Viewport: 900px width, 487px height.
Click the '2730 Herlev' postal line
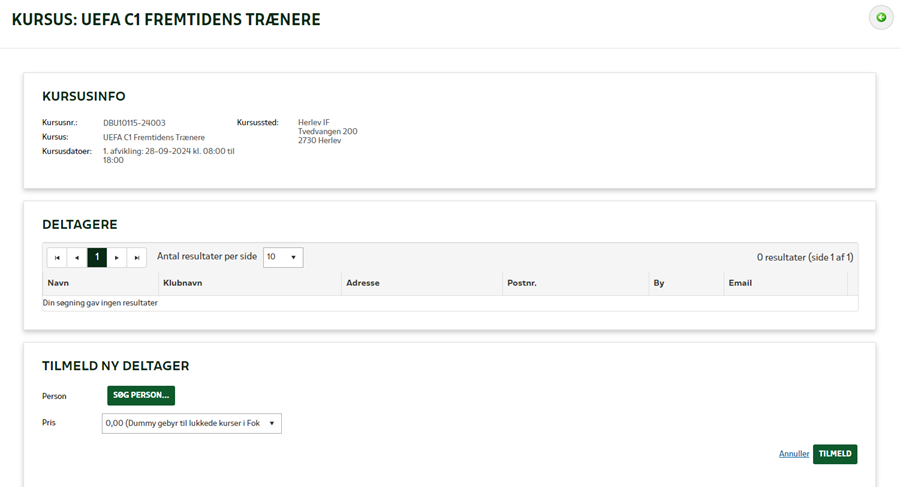click(319, 140)
